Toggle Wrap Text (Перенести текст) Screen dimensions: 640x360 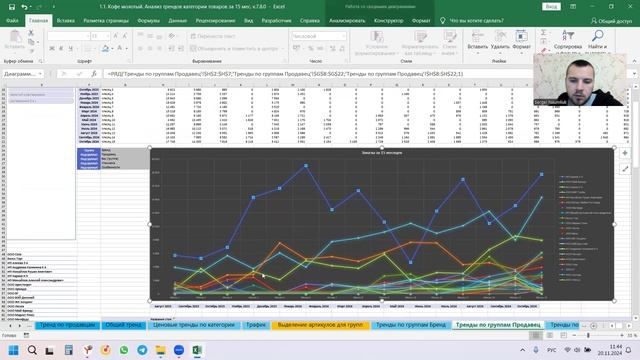point(213,36)
